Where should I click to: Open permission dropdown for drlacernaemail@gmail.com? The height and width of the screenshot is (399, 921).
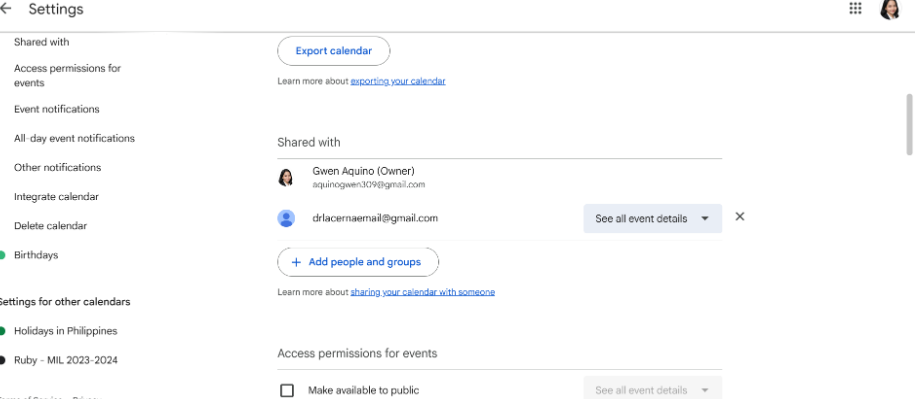coord(653,219)
